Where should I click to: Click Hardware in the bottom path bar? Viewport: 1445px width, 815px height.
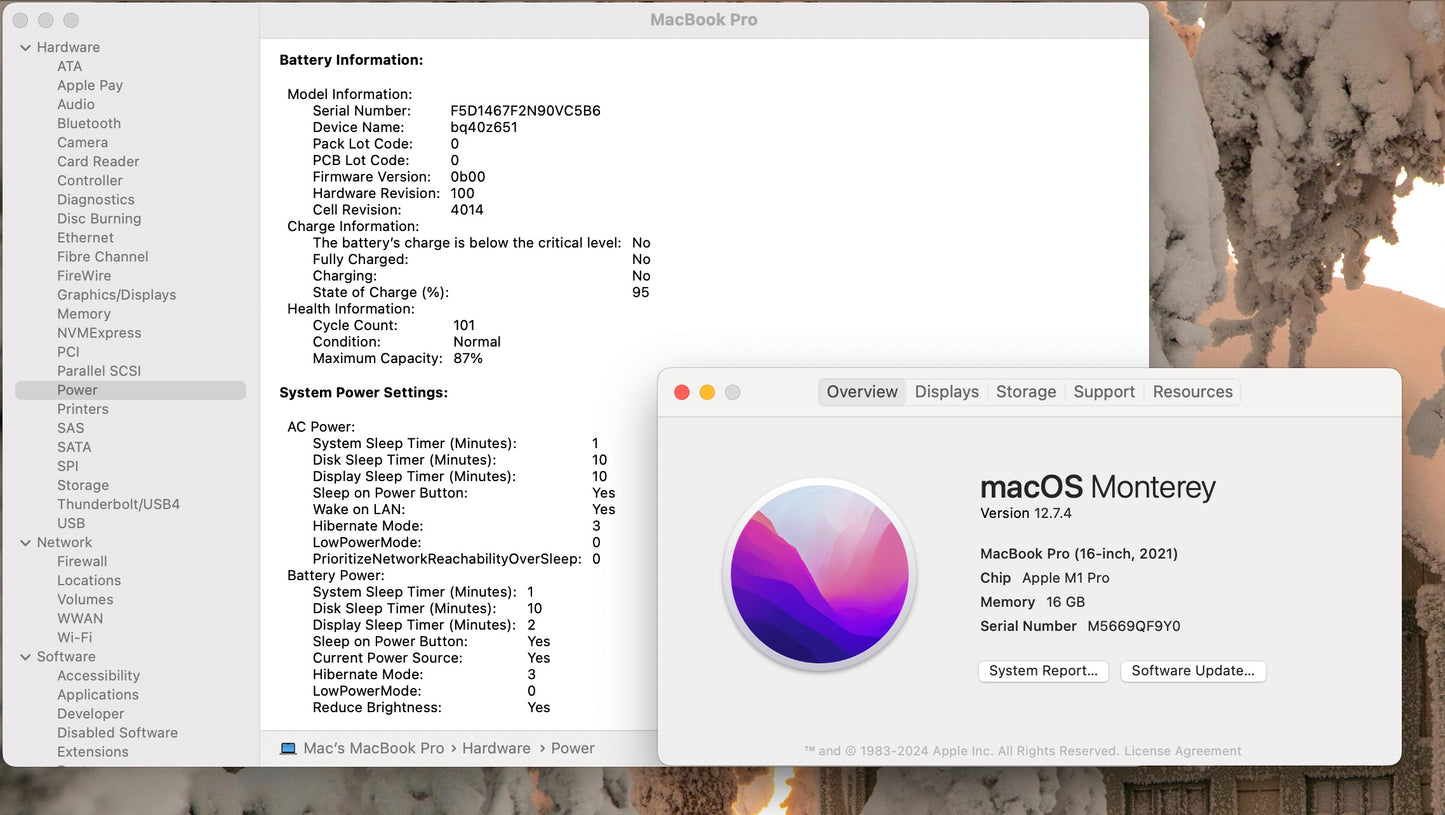point(496,748)
